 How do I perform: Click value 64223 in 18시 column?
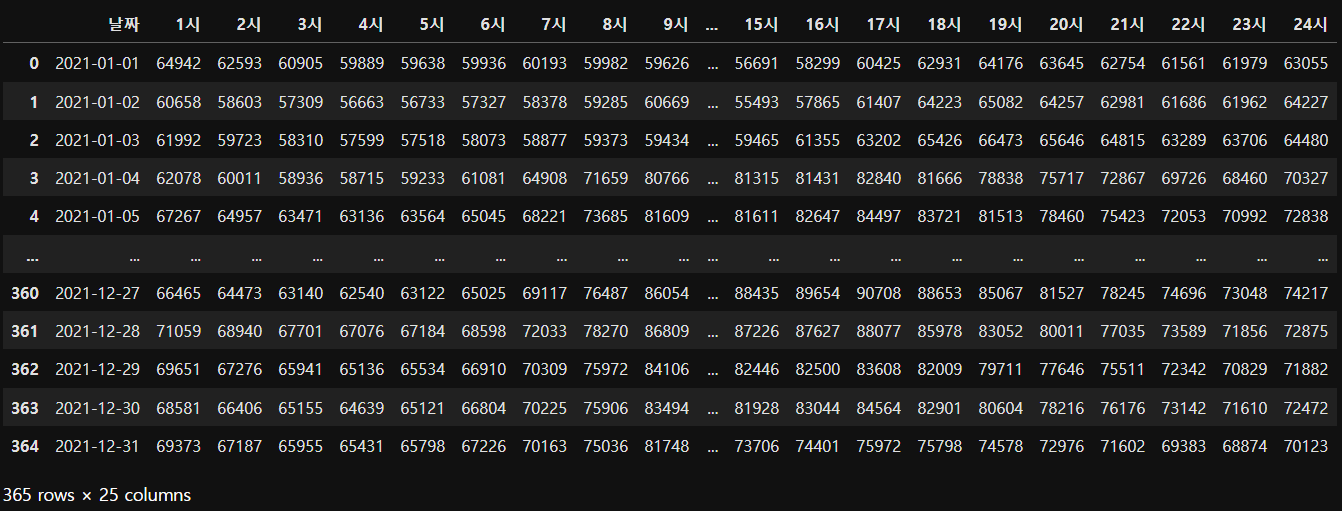click(x=940, y=102)
